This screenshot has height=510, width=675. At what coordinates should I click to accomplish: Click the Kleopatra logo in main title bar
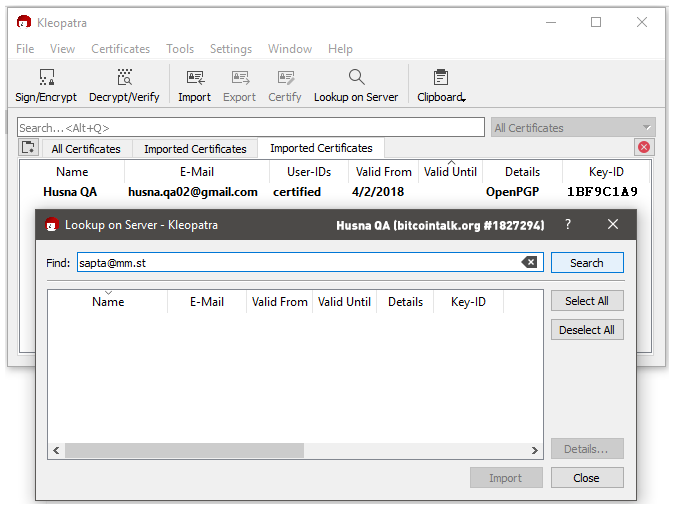click(x=24, y=22)
